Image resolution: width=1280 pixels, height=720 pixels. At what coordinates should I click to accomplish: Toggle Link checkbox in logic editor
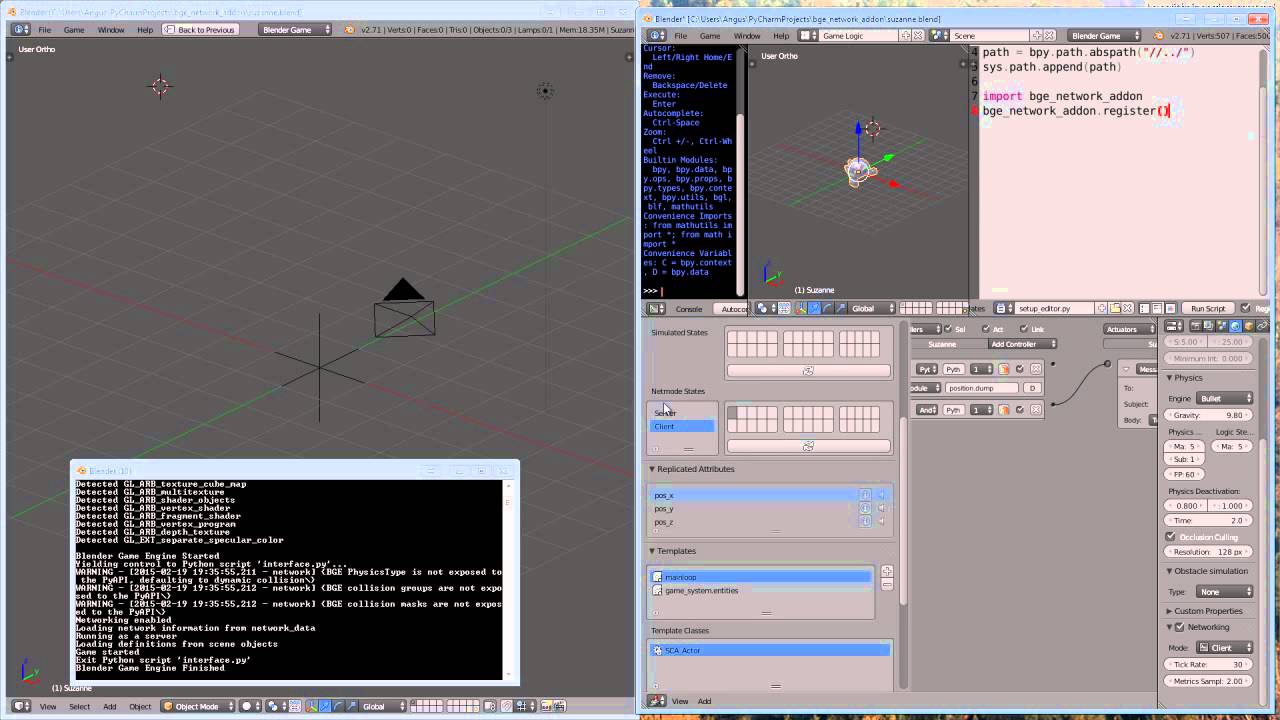coord(1024,329)
